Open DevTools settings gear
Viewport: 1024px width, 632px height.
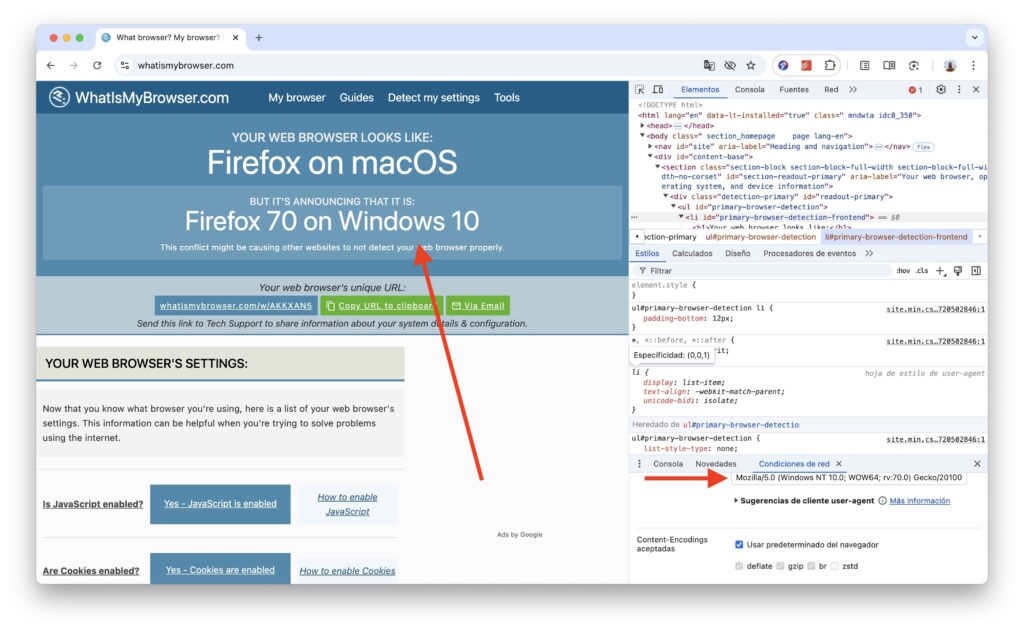tap(940, 89)
